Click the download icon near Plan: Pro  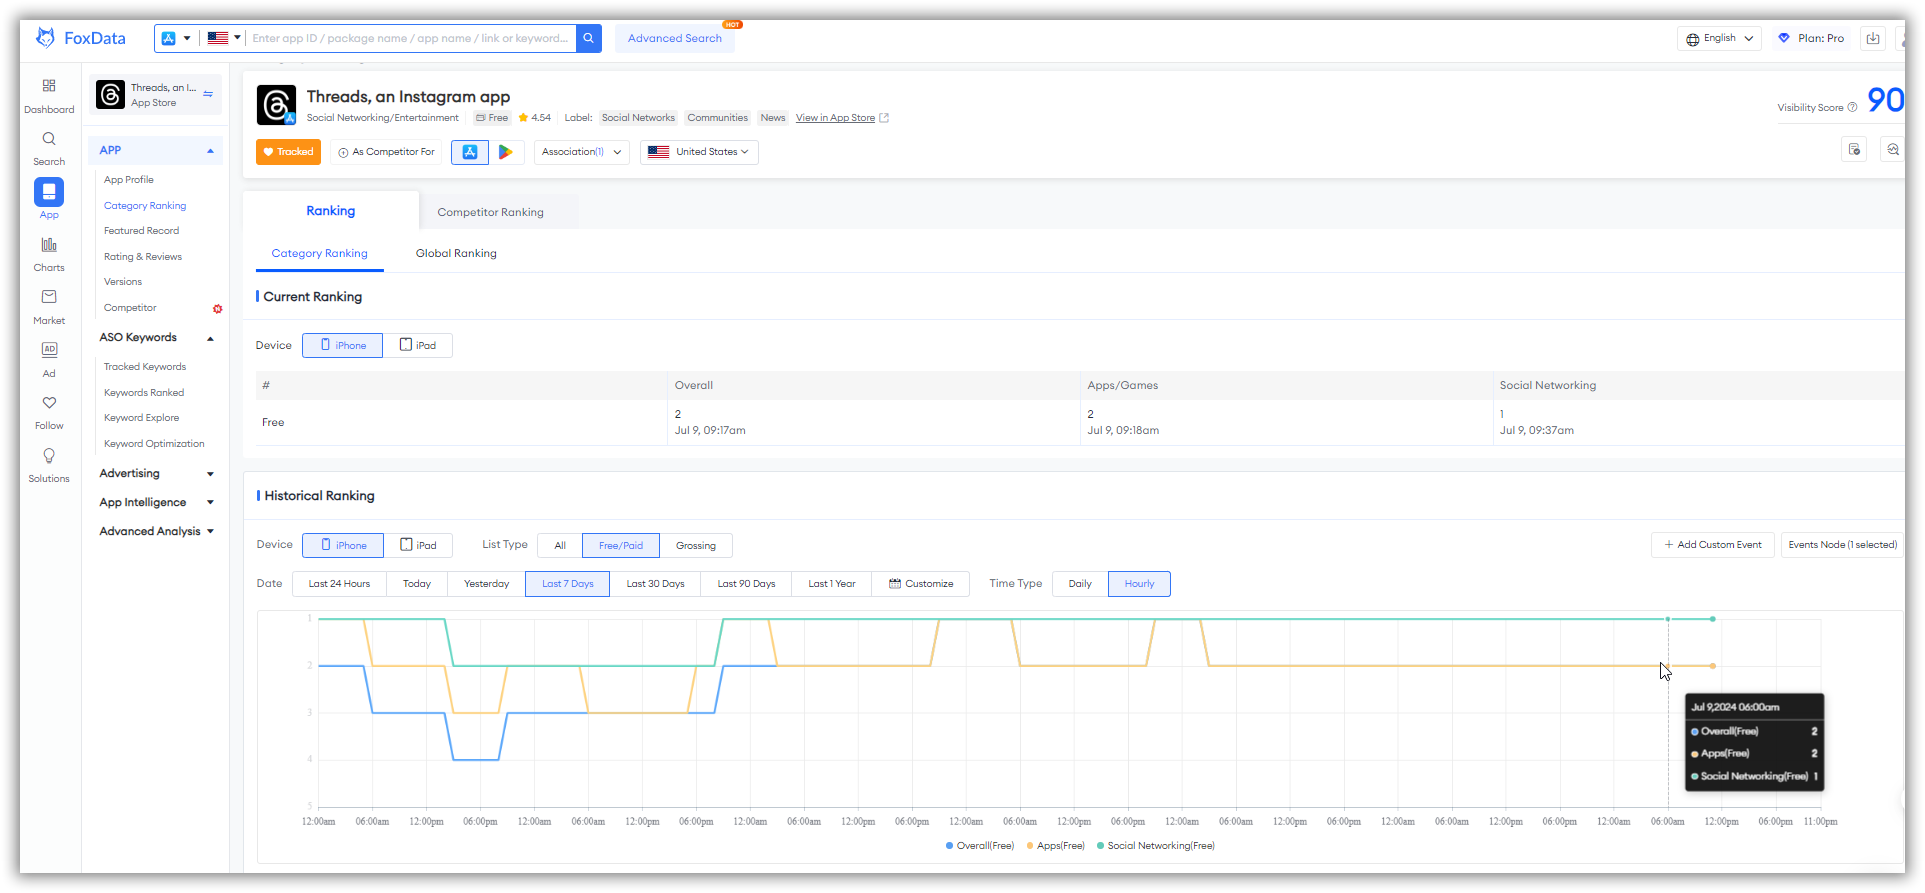1873,38
